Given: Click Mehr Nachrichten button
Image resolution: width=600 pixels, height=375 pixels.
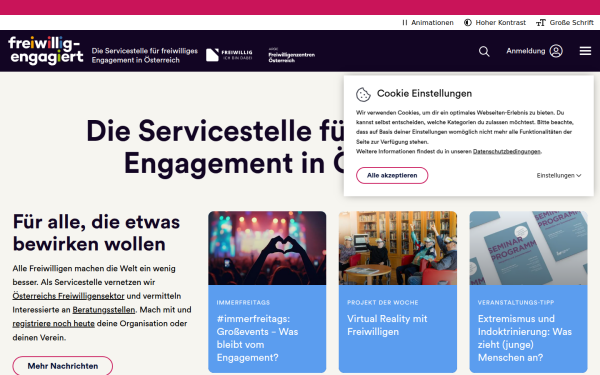Looking at the screenshot, I should pos(63,365).
